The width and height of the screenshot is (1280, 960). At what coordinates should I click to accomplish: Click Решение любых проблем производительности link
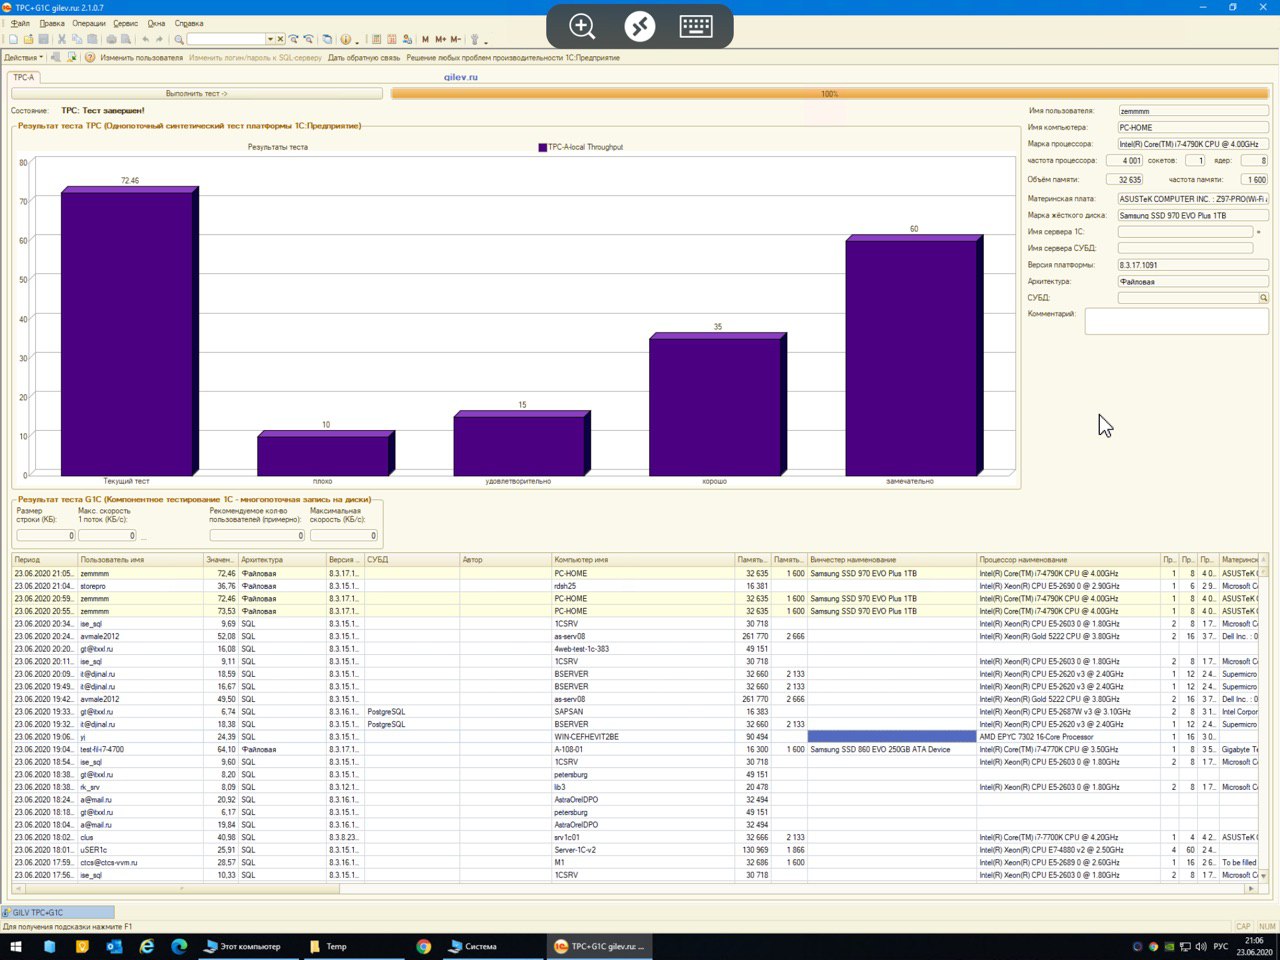[x=513, y=57]
